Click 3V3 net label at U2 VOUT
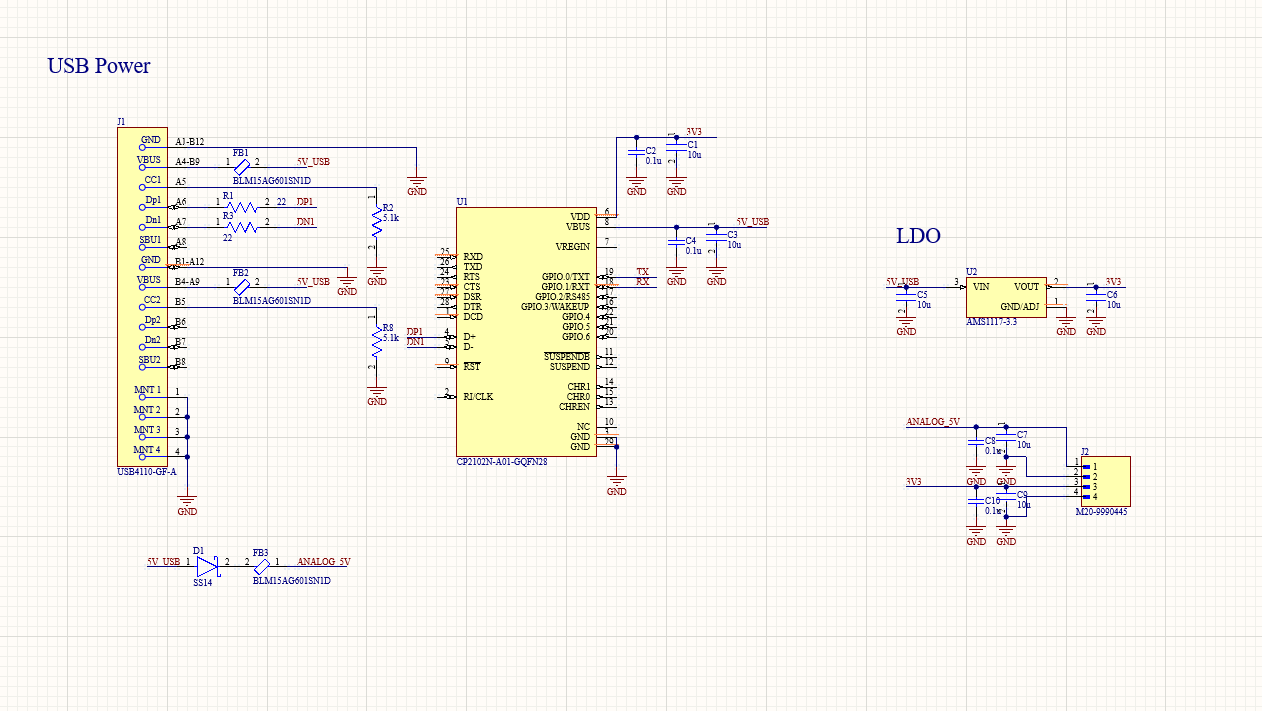 [1114, 282]
